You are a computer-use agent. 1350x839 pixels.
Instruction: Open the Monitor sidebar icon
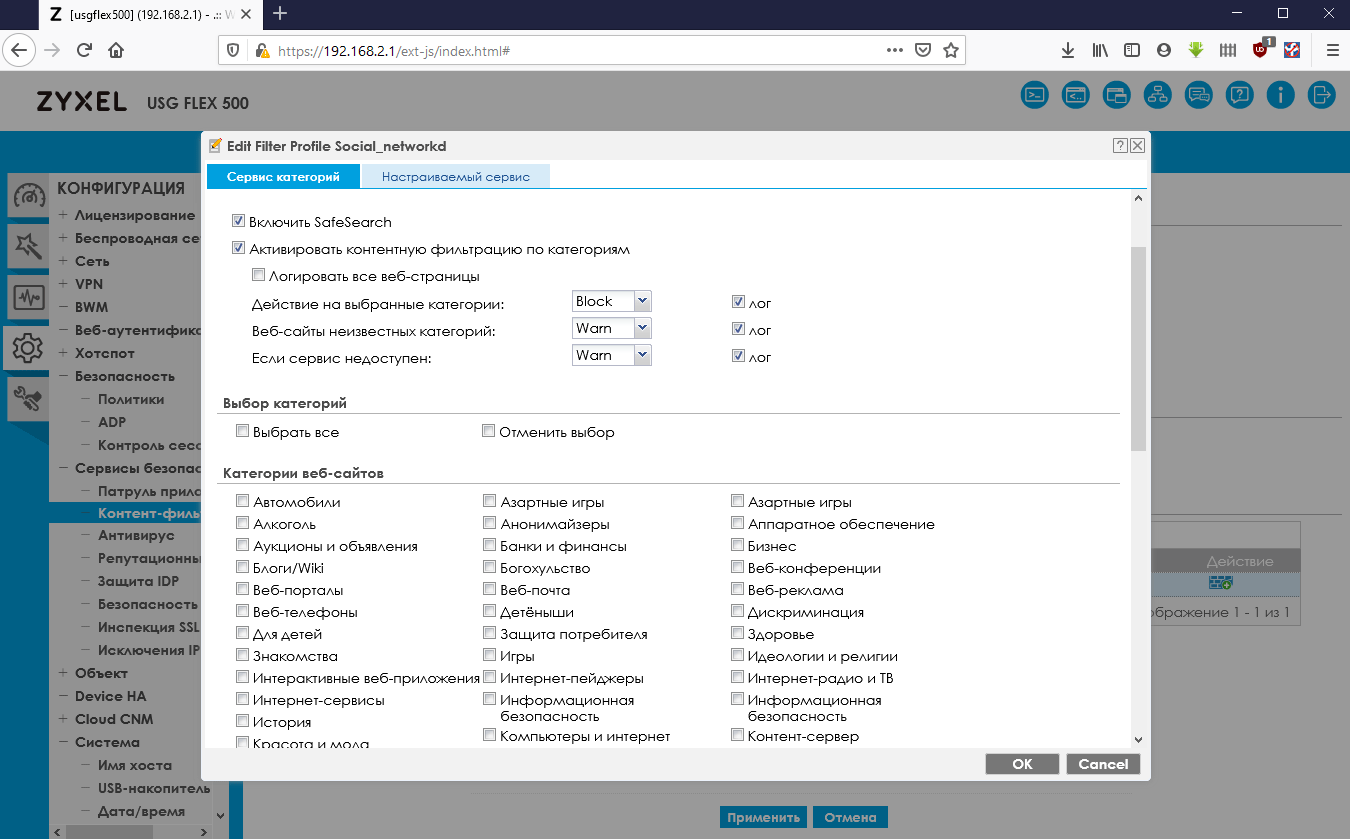[x=28, y=297]
